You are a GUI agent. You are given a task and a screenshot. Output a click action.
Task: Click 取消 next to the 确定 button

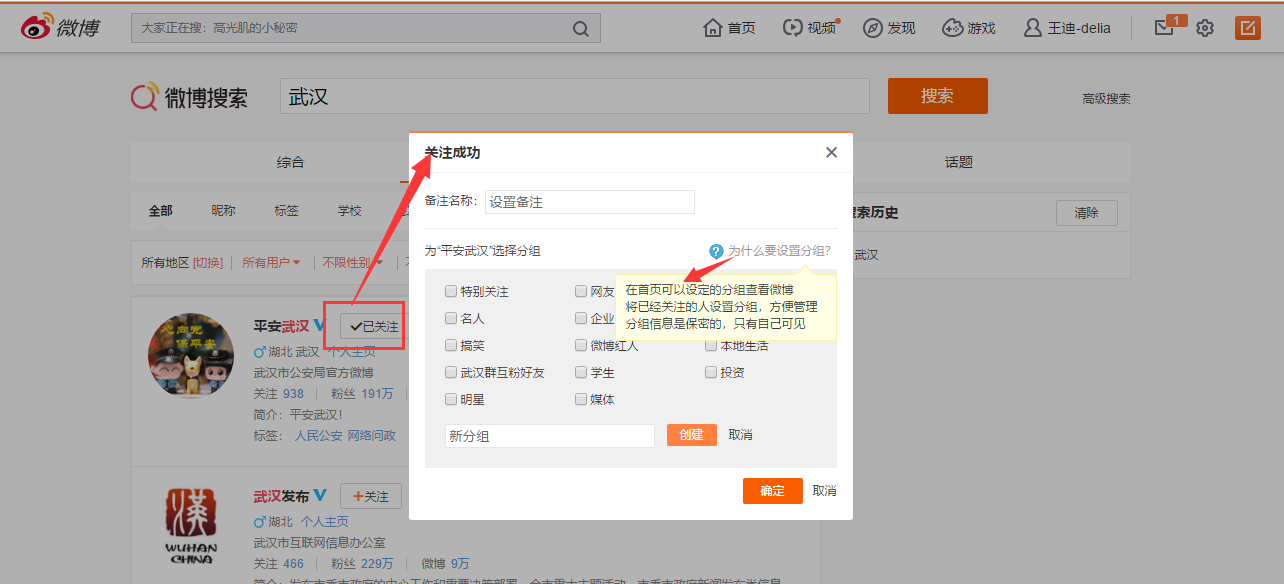click(x=824, y=491)
